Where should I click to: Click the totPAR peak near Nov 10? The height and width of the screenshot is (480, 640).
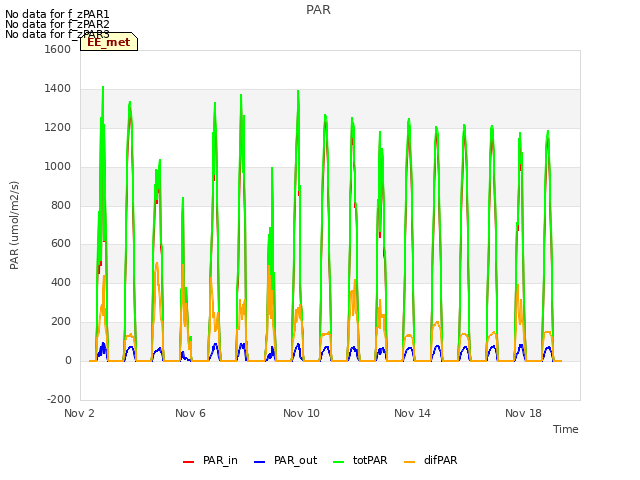298,91
